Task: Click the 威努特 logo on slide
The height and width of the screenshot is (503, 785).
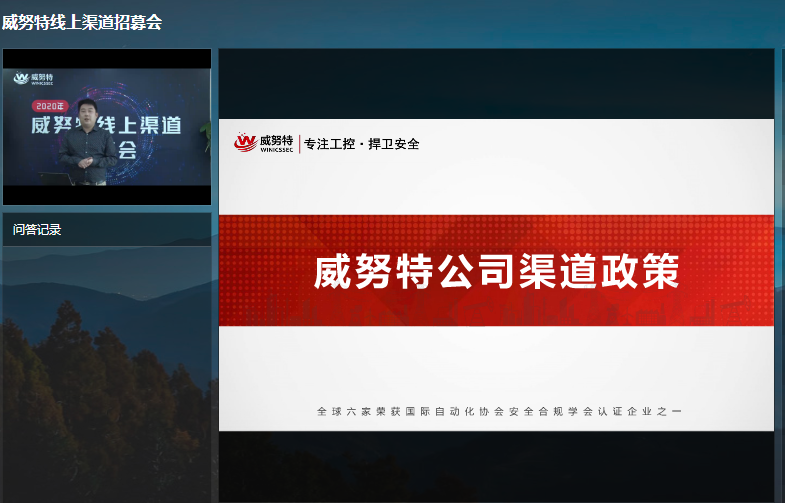Action: (x=263, y=143)
